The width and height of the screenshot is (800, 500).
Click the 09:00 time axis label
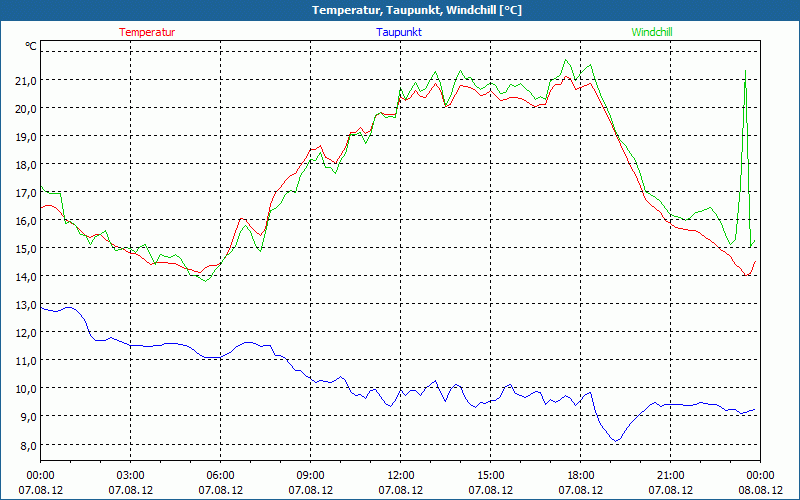click(x=310, y=476)
